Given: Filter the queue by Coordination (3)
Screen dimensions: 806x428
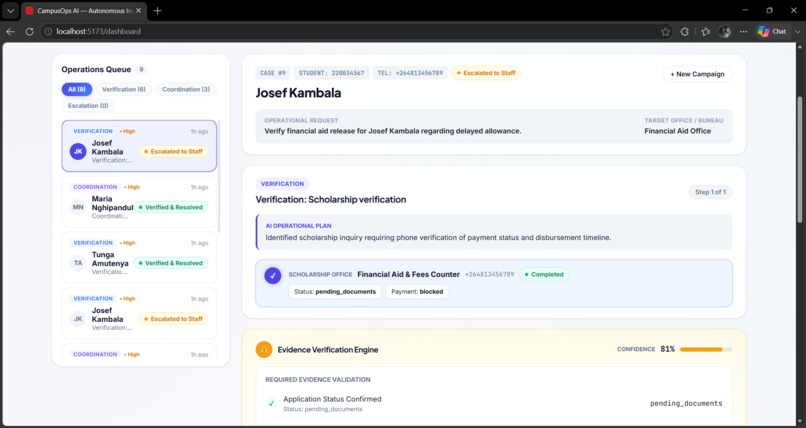Looking at the screenshot, I should click(x=186, y=89).
